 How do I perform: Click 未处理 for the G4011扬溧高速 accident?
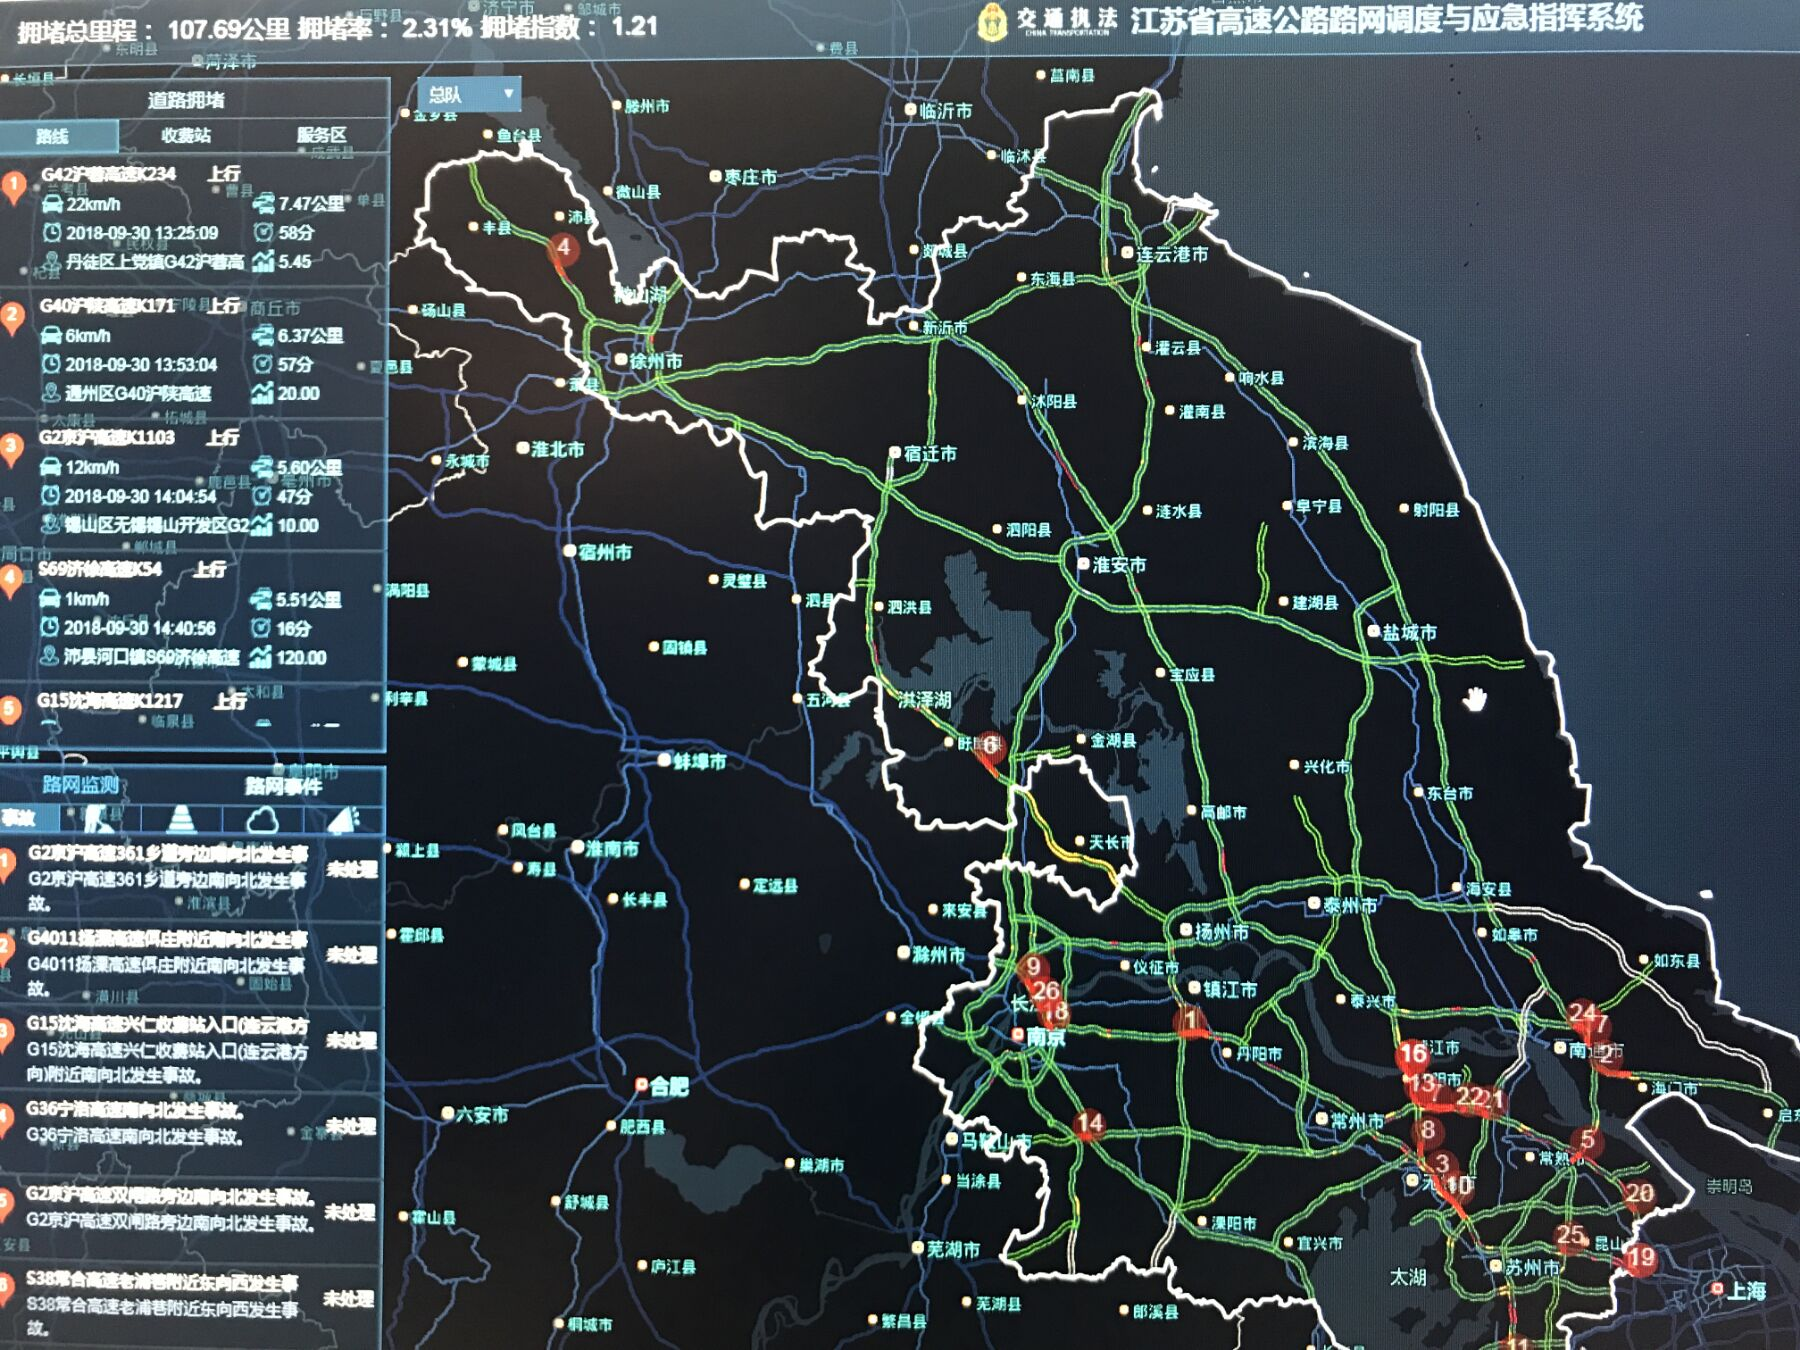click(352, 955)
